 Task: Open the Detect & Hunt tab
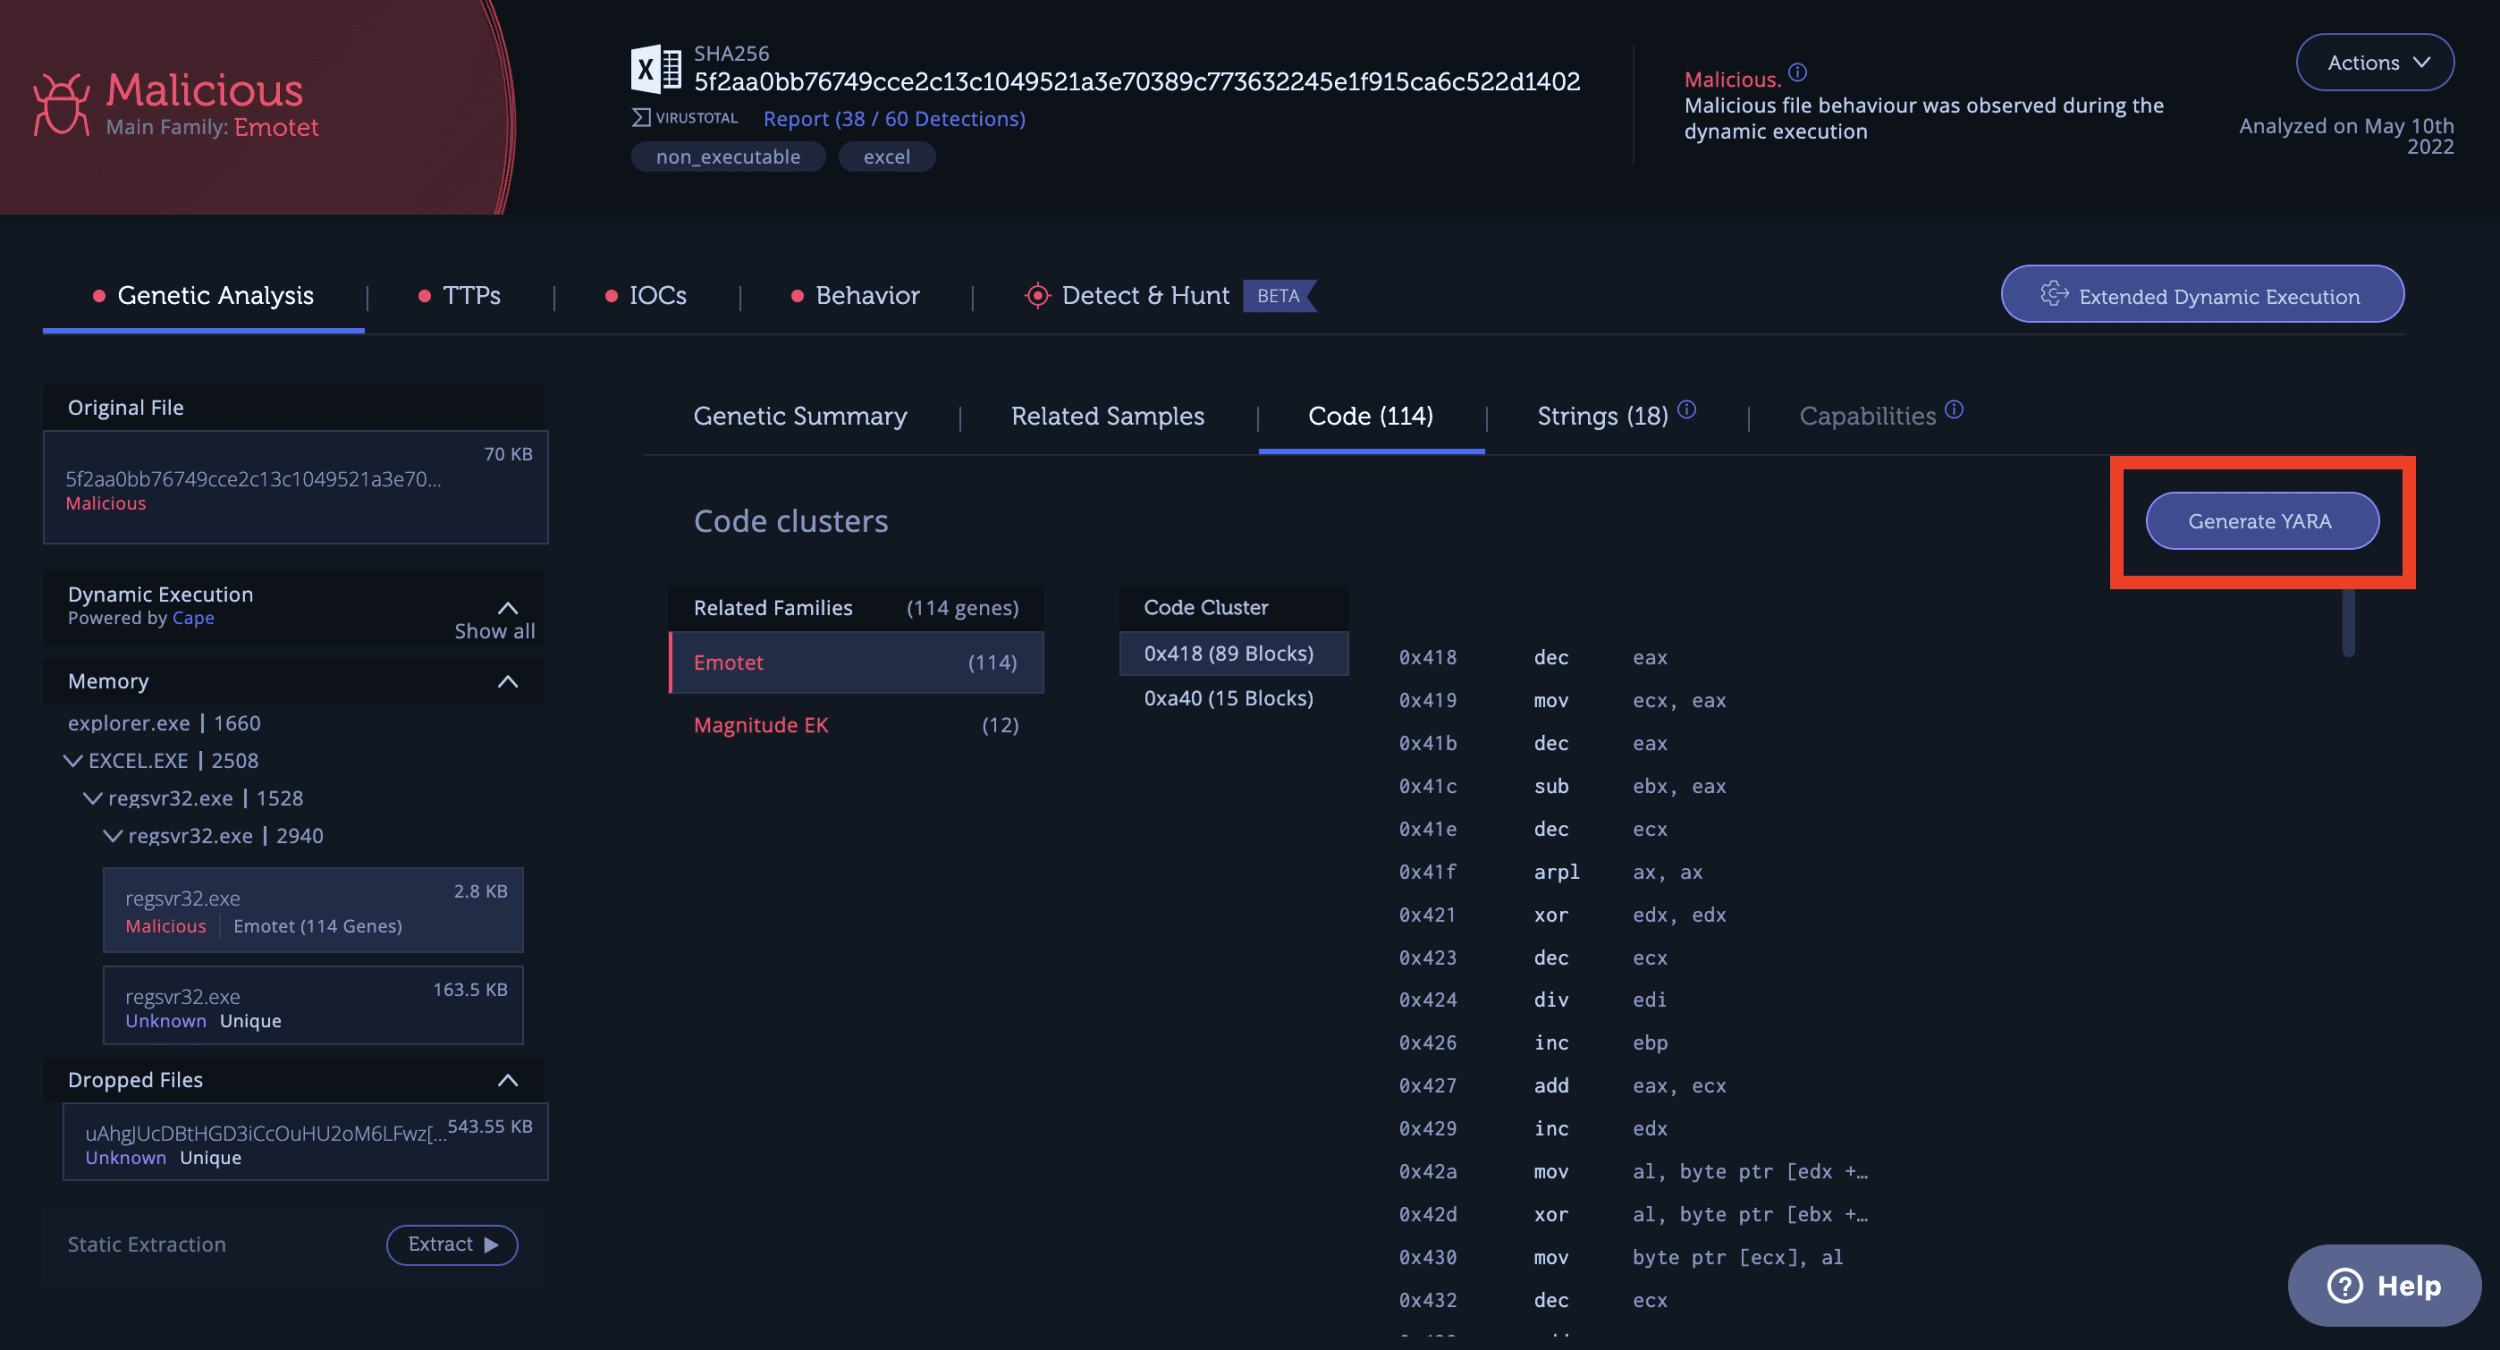pos(1169,296)
